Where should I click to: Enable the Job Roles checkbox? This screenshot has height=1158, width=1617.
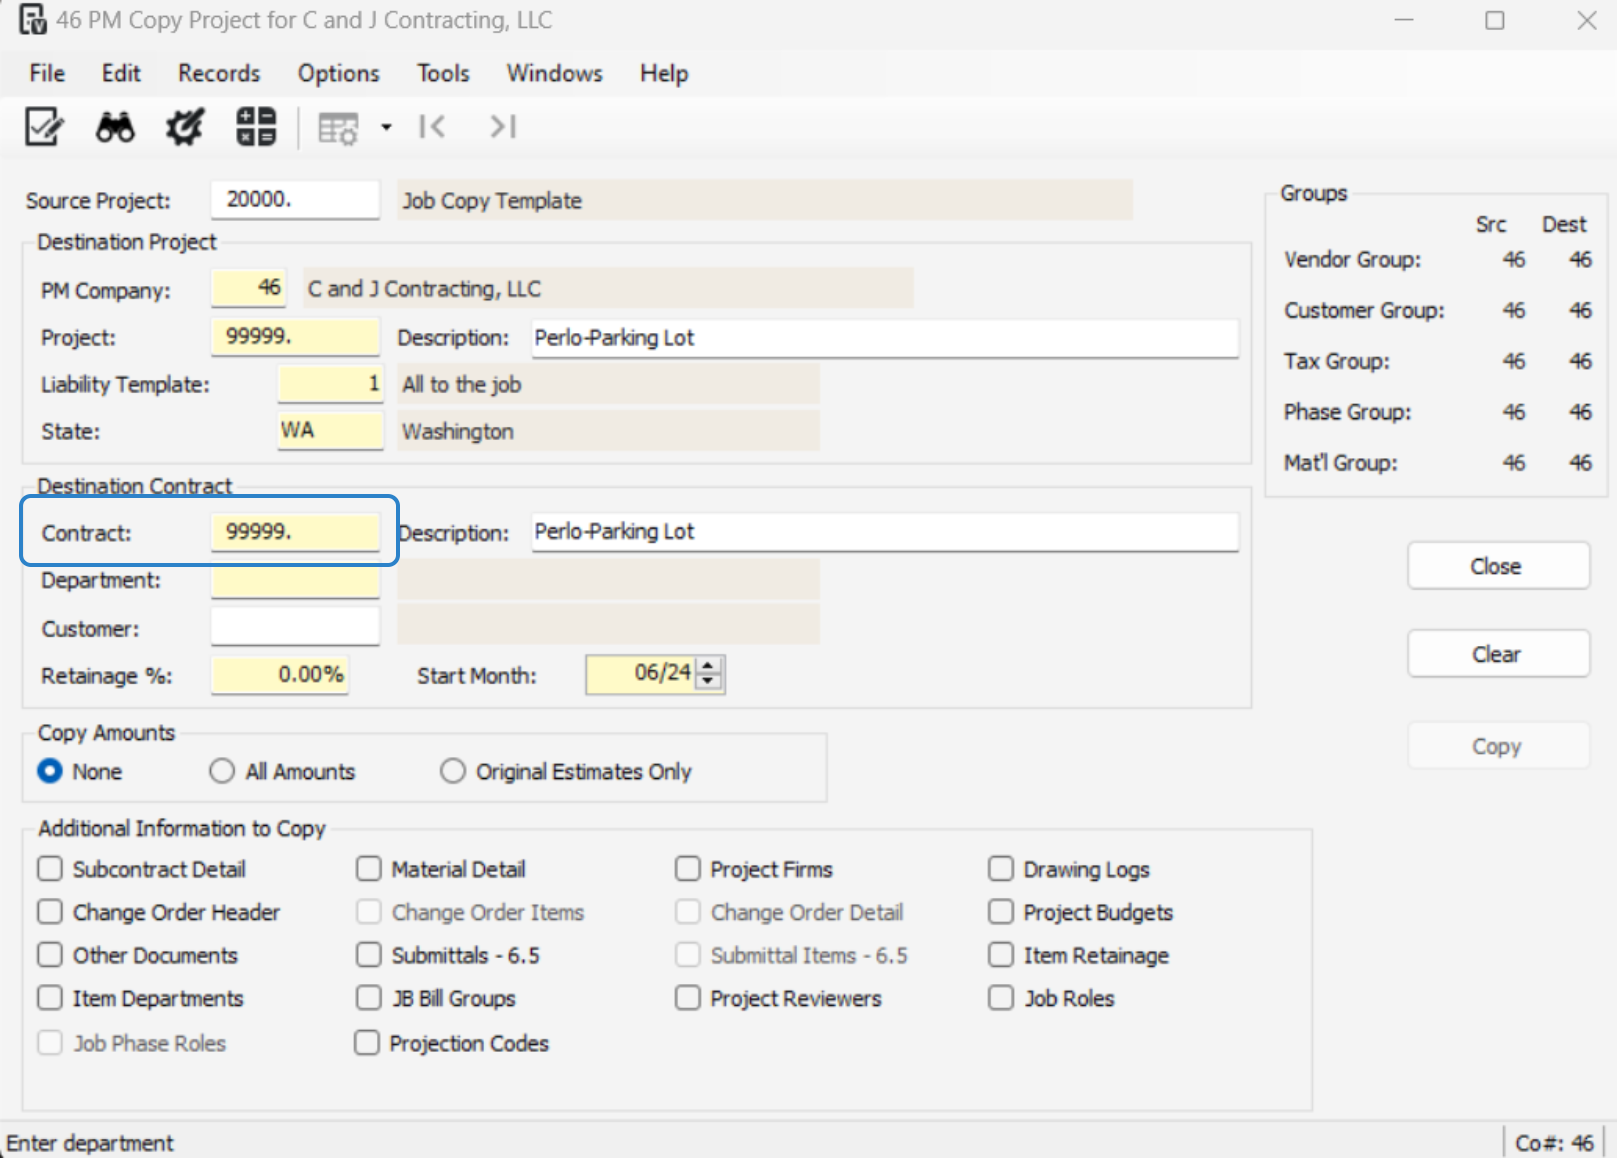1001,997
